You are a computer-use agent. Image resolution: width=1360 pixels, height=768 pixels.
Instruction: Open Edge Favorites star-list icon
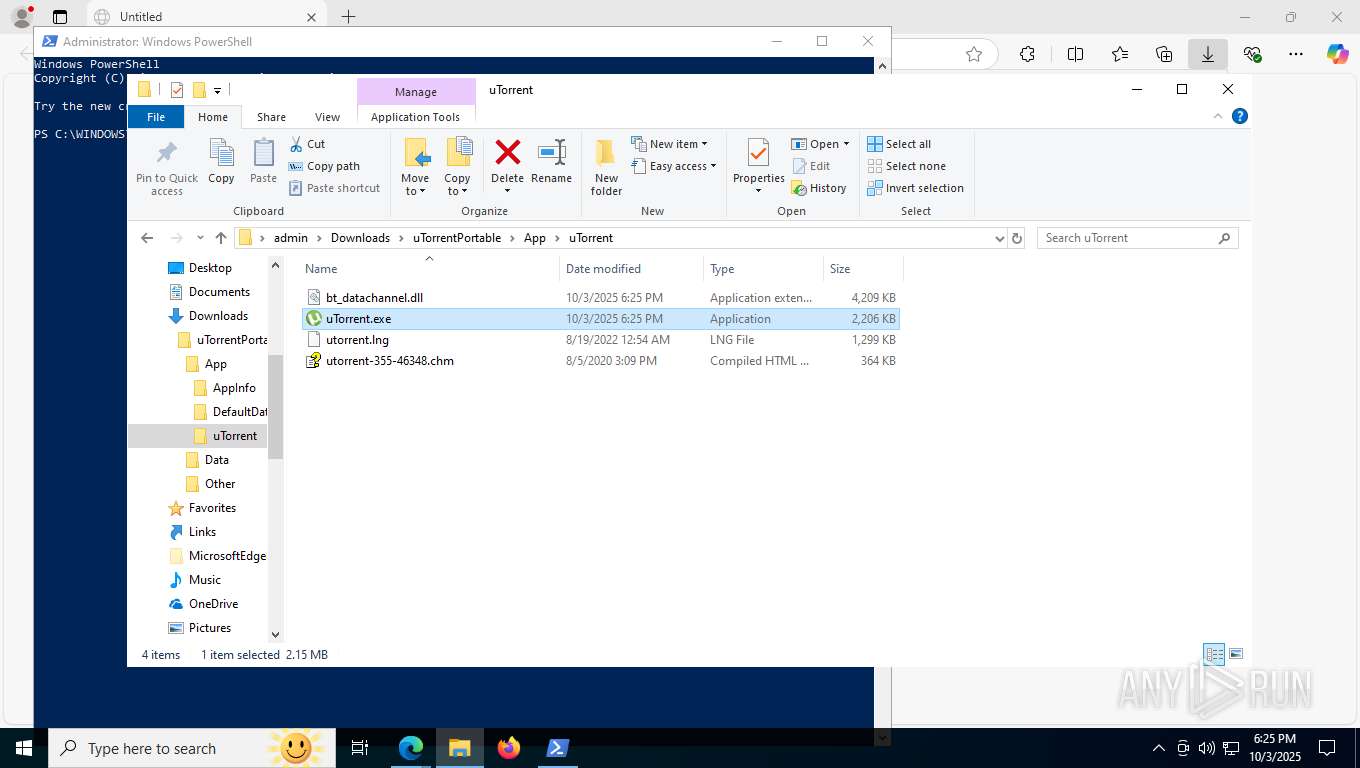click(1120, 54)
